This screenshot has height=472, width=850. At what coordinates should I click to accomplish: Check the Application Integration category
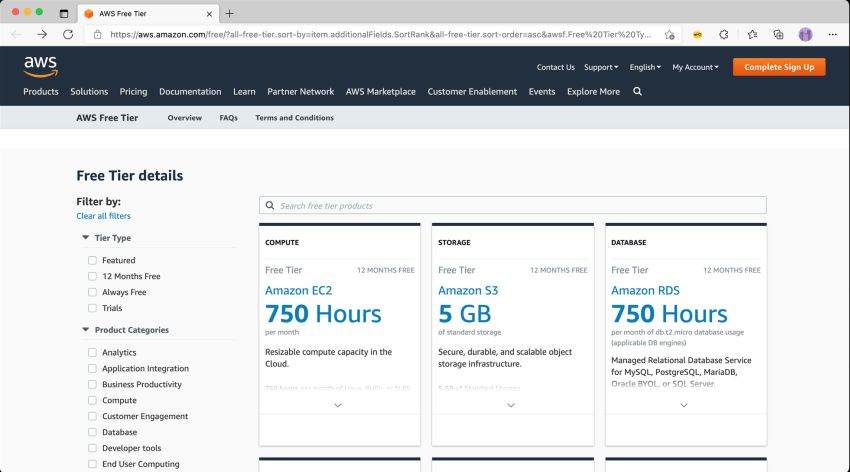[92, 368]
